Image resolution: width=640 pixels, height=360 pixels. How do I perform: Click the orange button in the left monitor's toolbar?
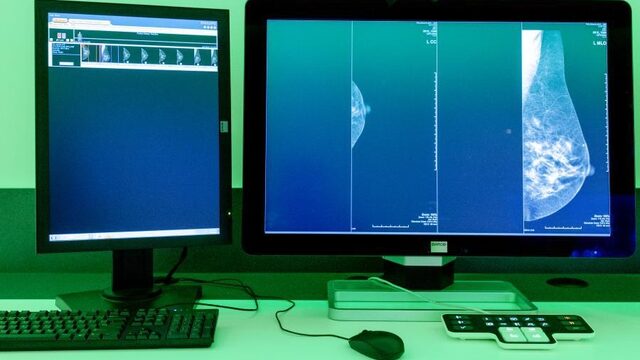point(60,20)
